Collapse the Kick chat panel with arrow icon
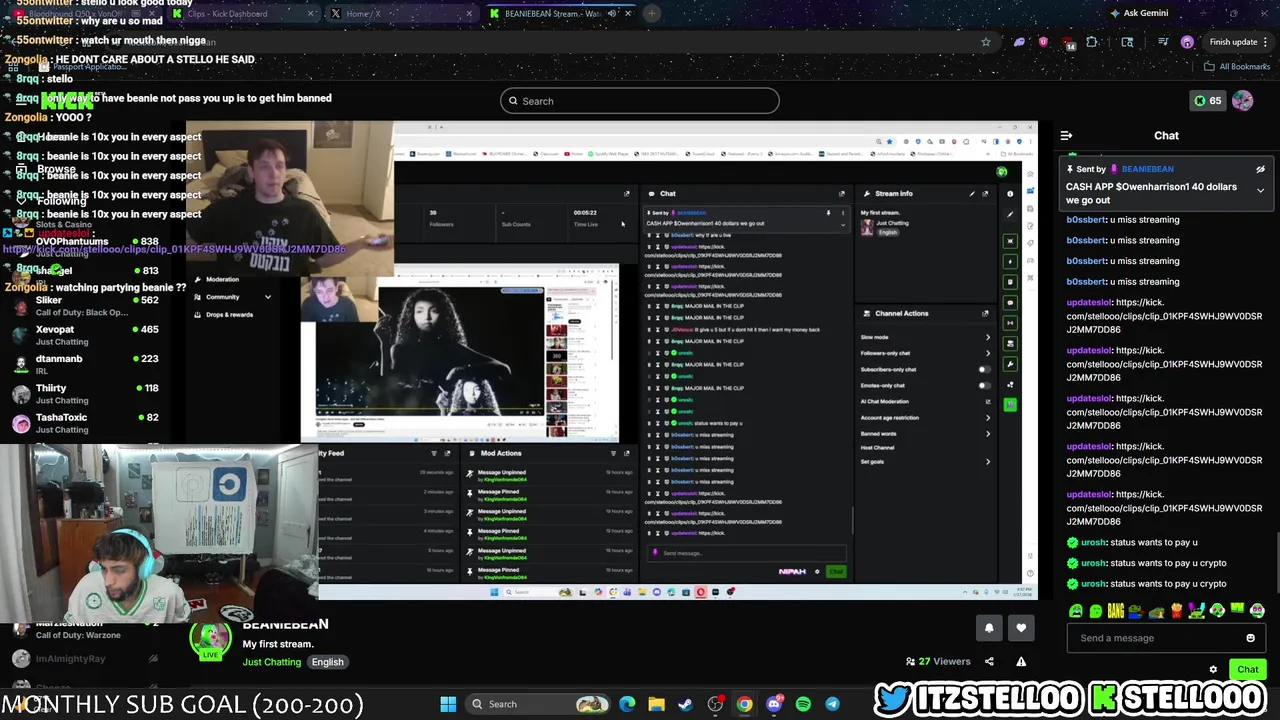 tap(1066, 135)
